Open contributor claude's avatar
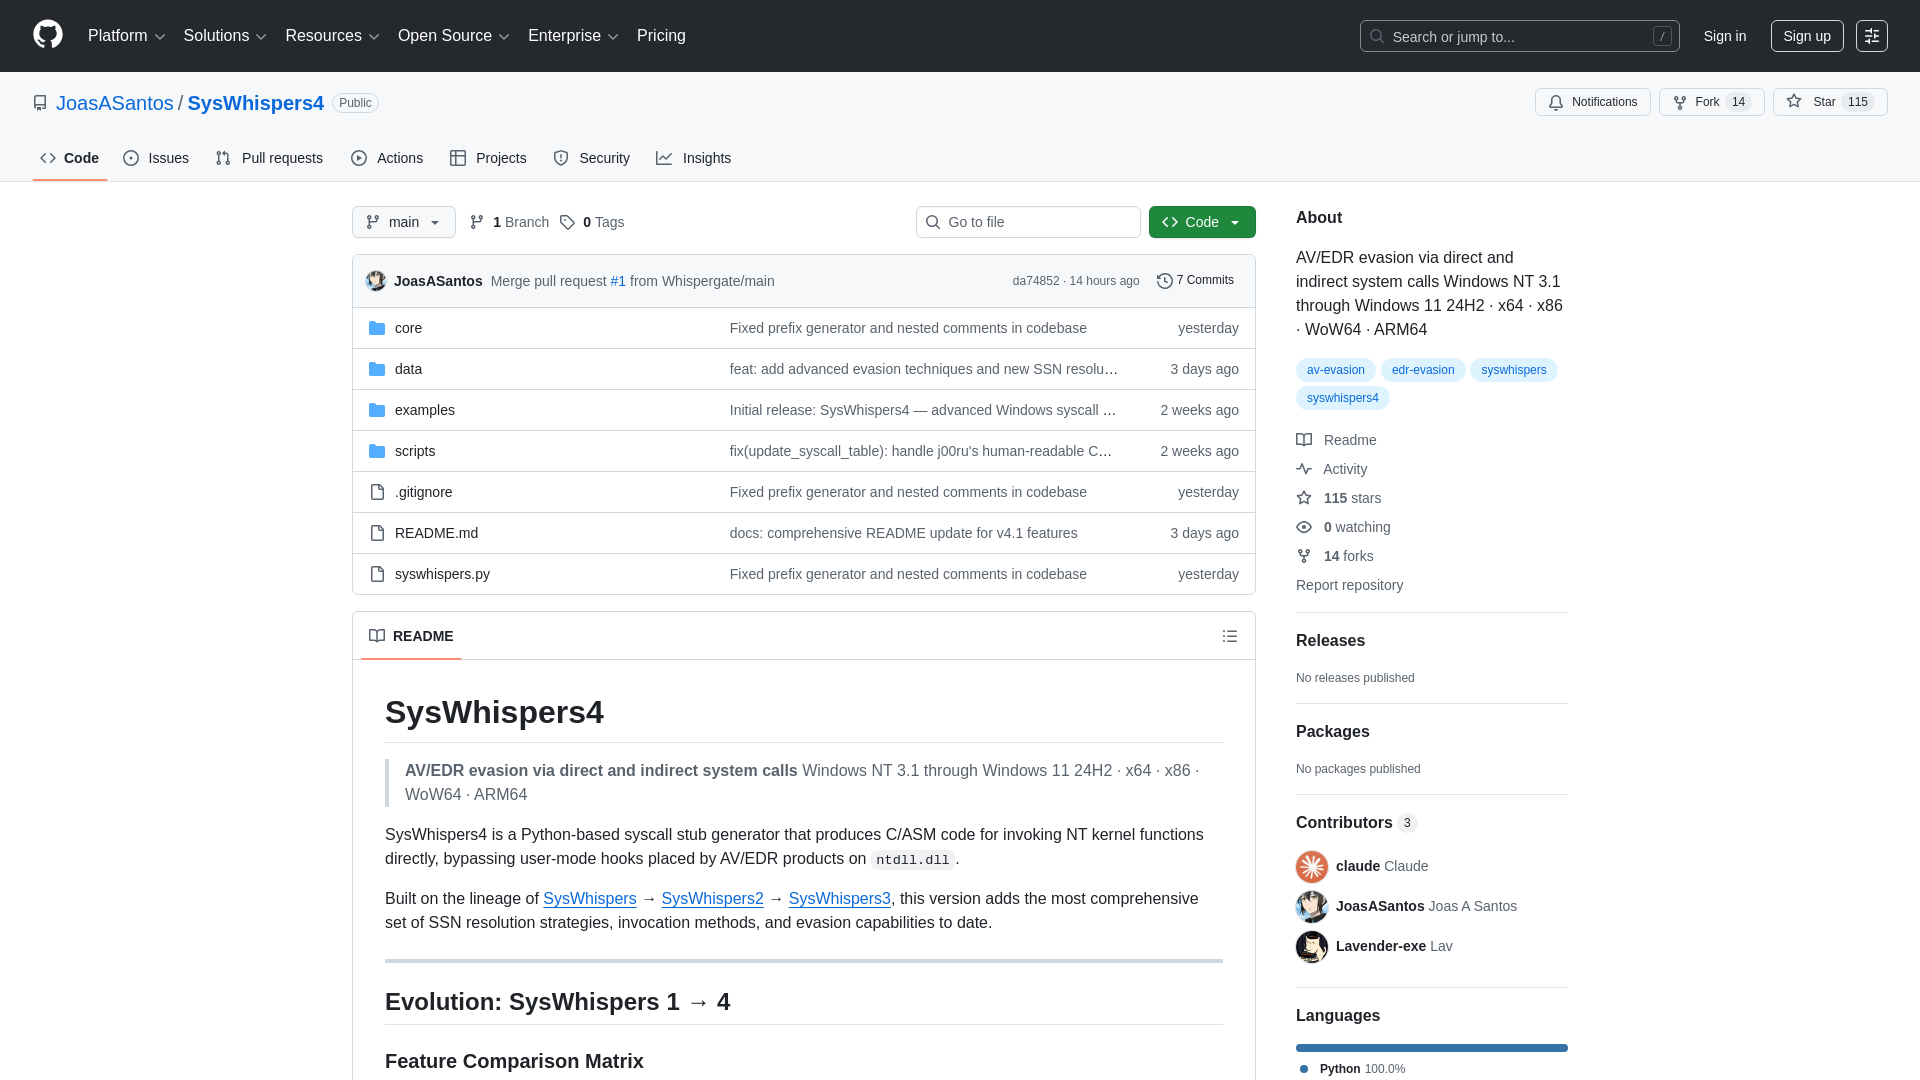Screen dimensions: 1920x1080 pos(1311,866)
